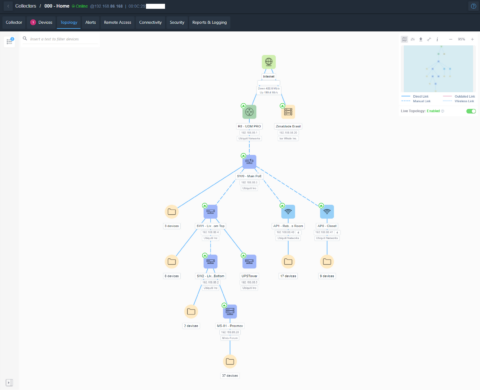This screenshot has width=480, height=390.
Task: Click the UDM PRO label
Action: tap(249, 126)
